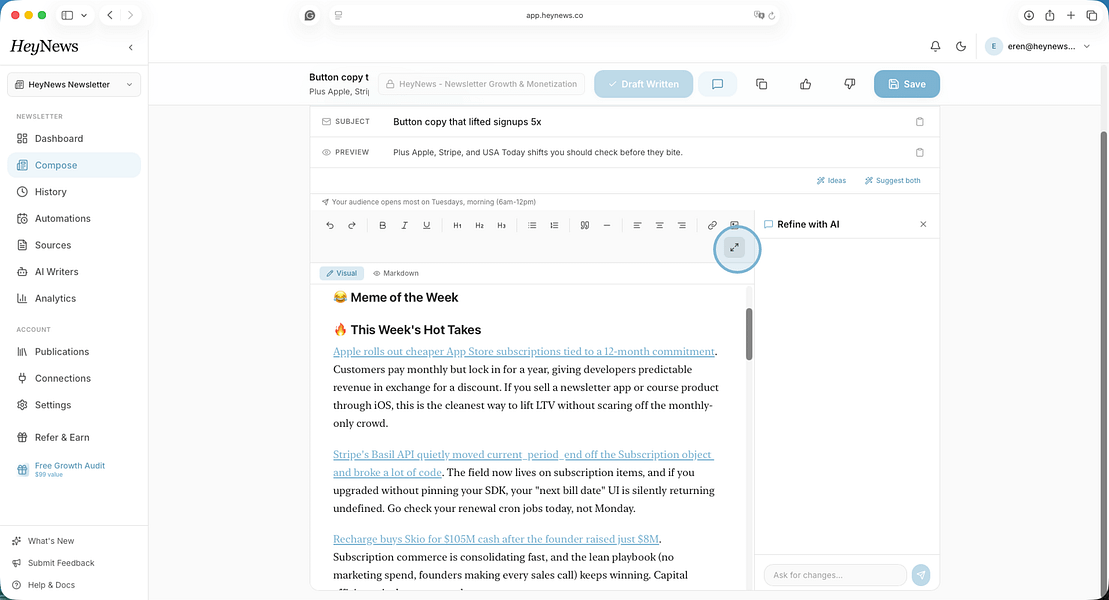Duplicate this newsletter draft

pos(762,84)
